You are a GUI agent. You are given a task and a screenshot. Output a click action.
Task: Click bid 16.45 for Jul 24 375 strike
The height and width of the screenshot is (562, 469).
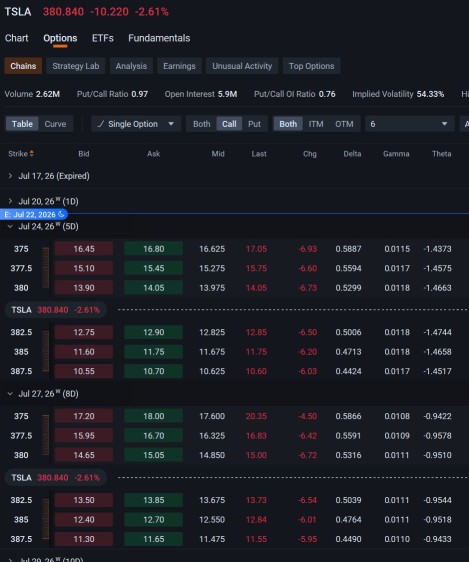pos(84,249)
